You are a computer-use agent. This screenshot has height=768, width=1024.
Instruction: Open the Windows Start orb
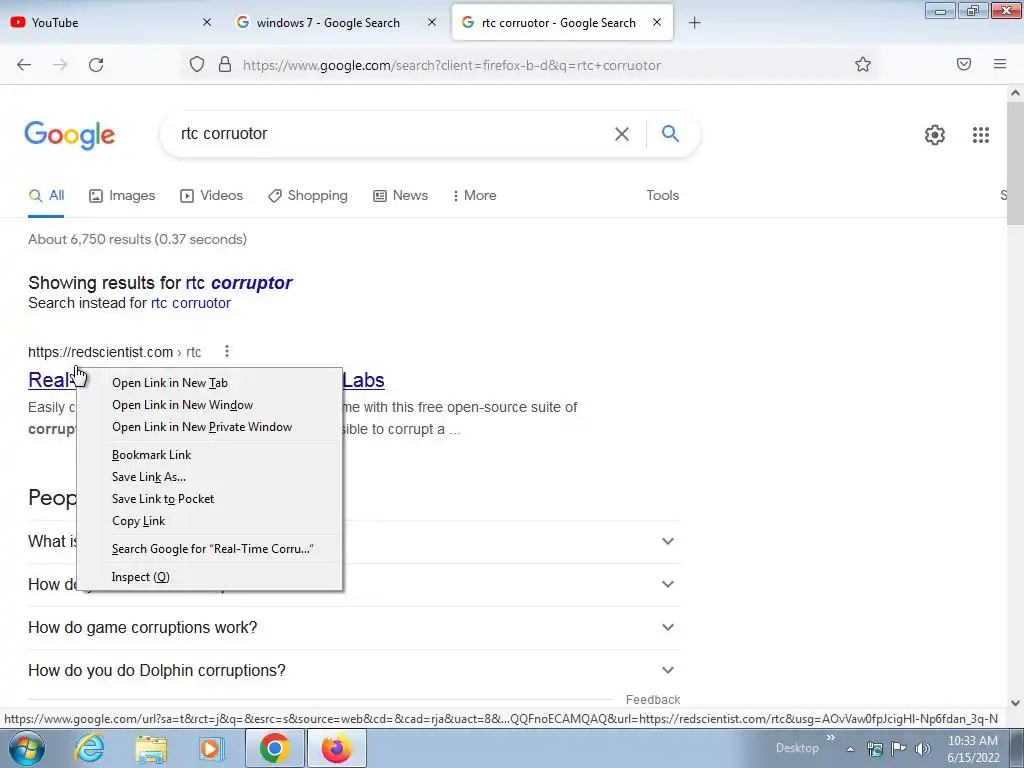[26, 748]
